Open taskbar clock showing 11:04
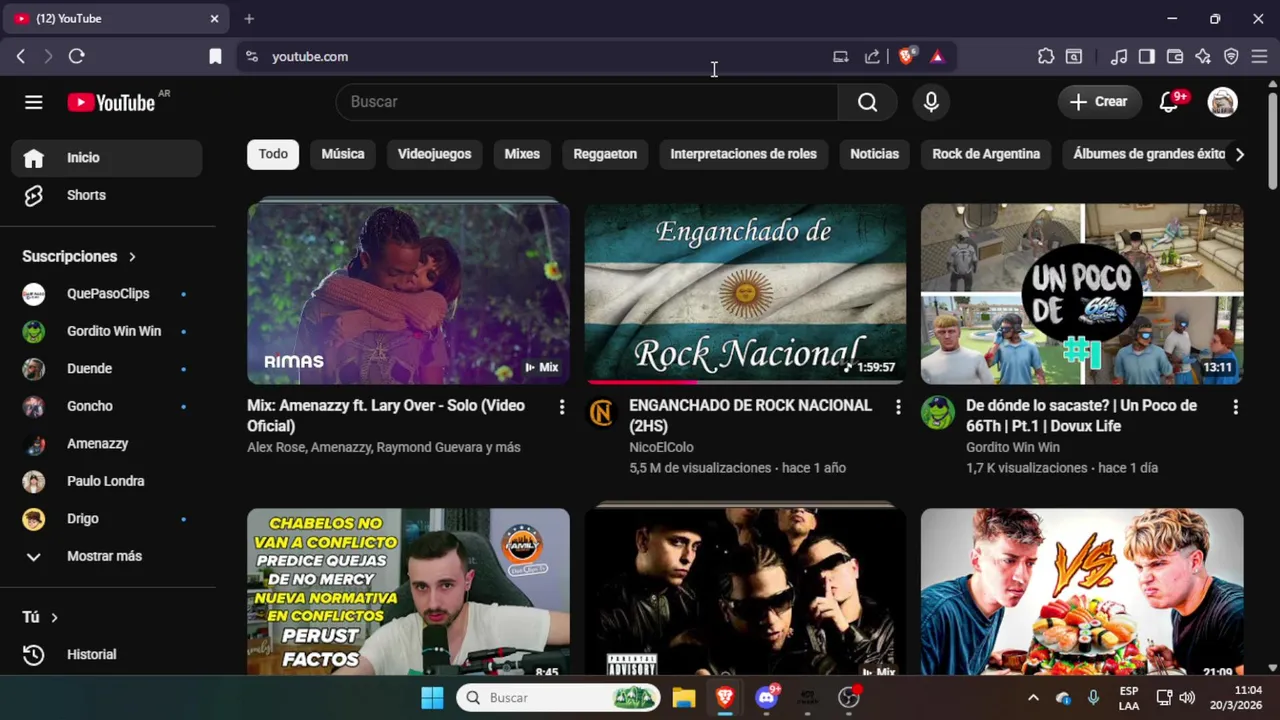The image size is (1280, 720). pyautogui.click(x=1236, y=698)
